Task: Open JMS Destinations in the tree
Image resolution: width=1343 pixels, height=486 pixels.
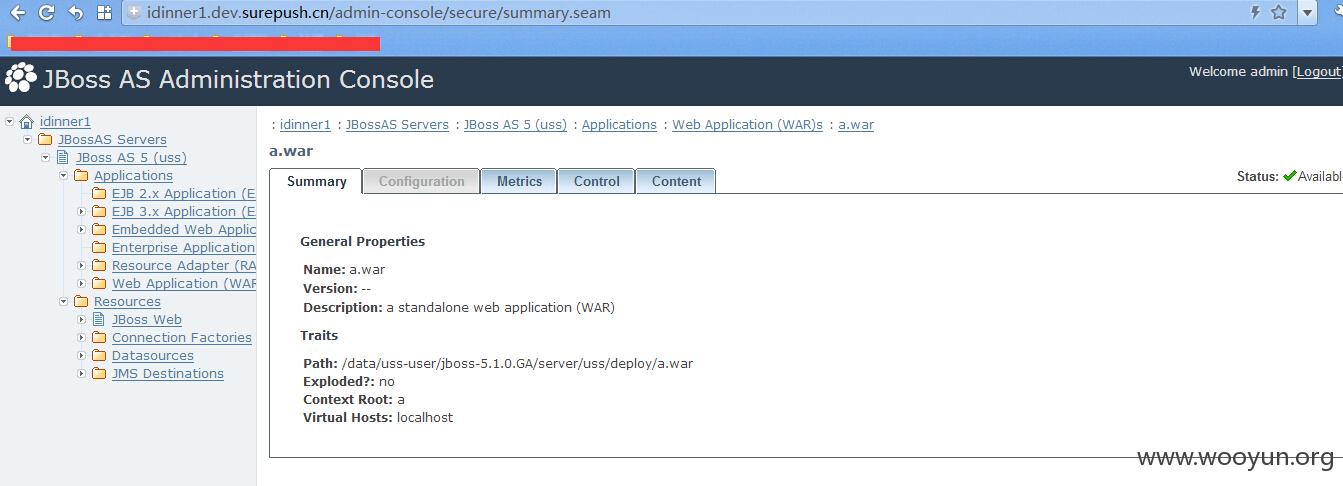Action: pyautogui.click(x=168, y=374)
